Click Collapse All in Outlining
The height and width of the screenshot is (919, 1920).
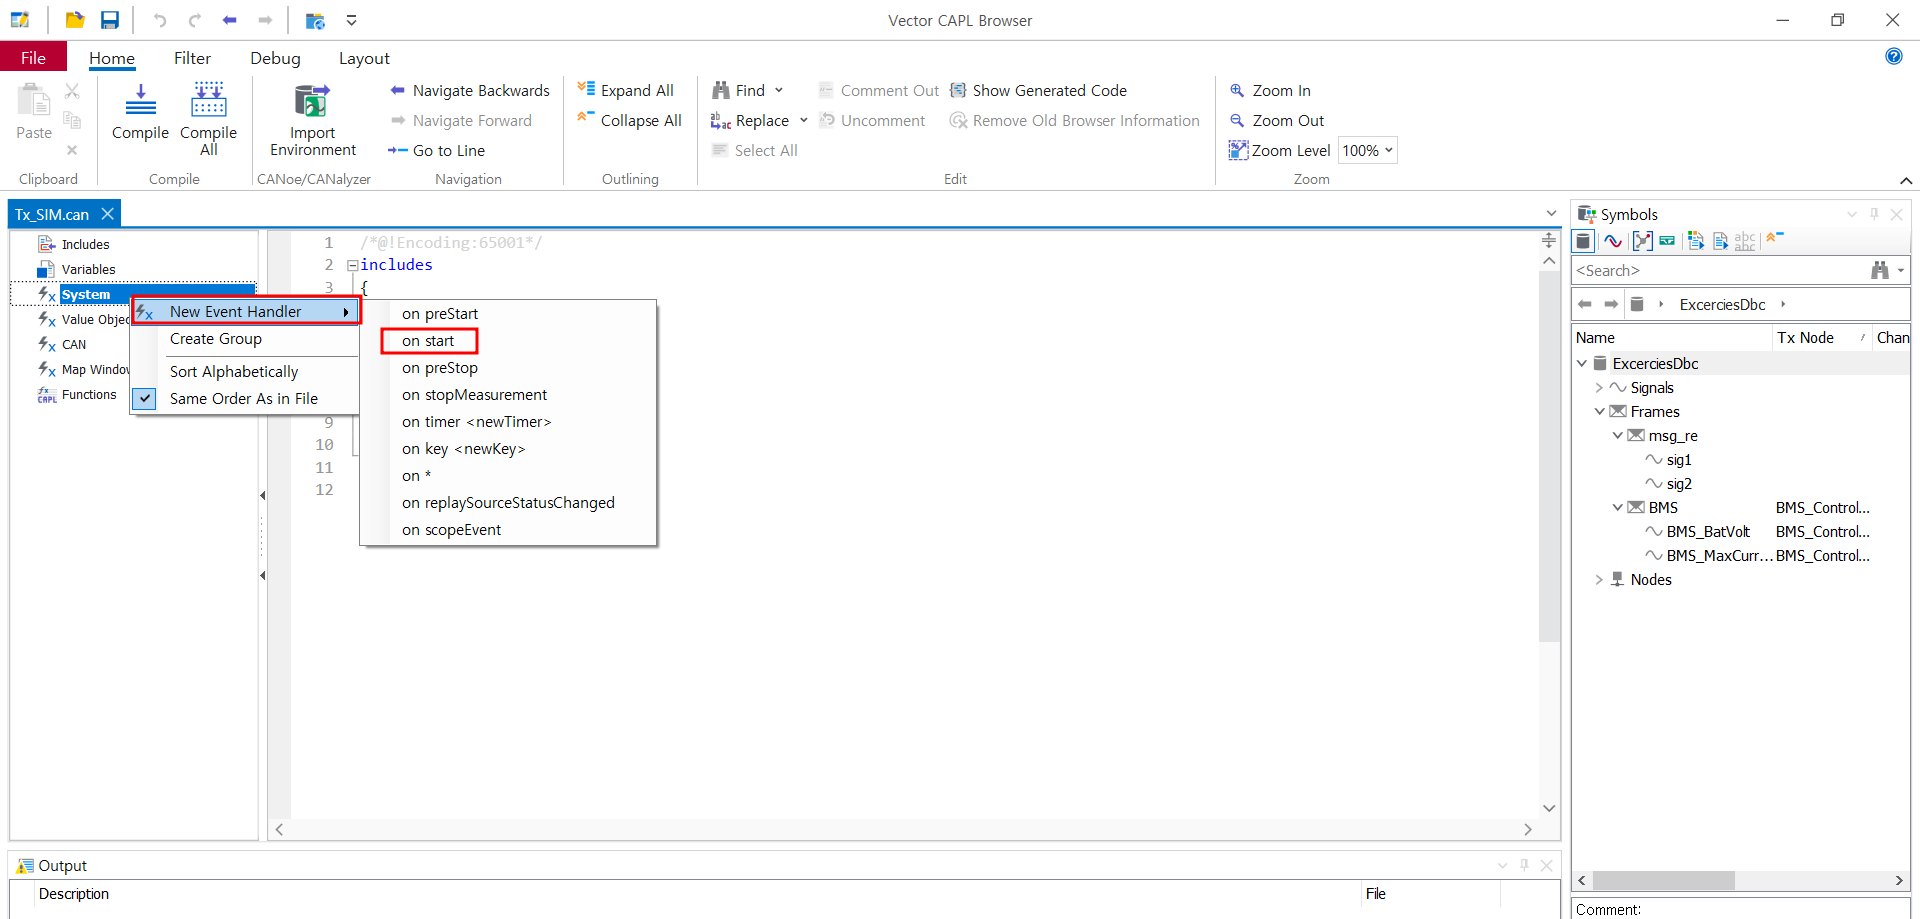630,120
